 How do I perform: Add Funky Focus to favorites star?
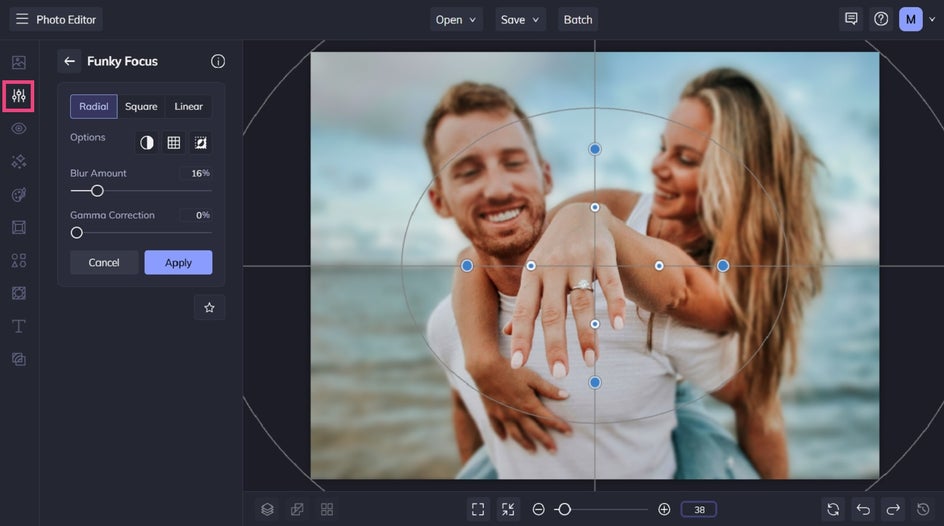[210, 308]
